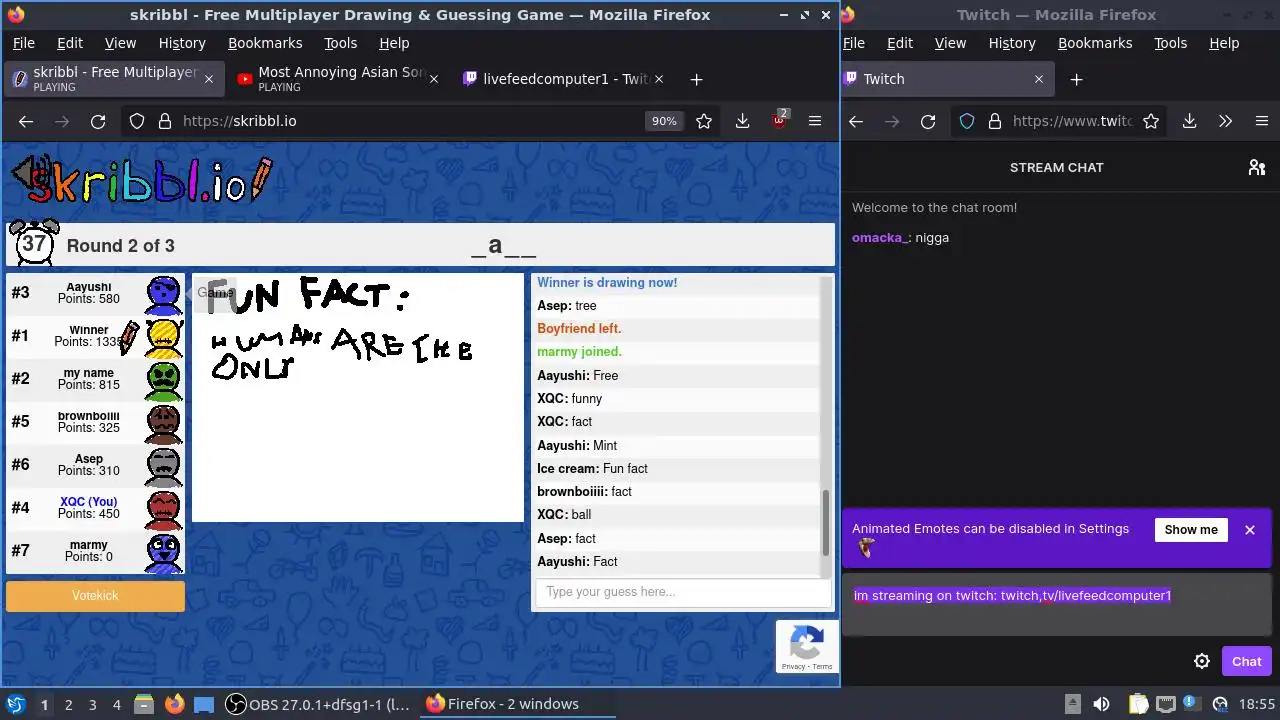
Task: Send the message with the Chat button
Action: coord(1246,661)
